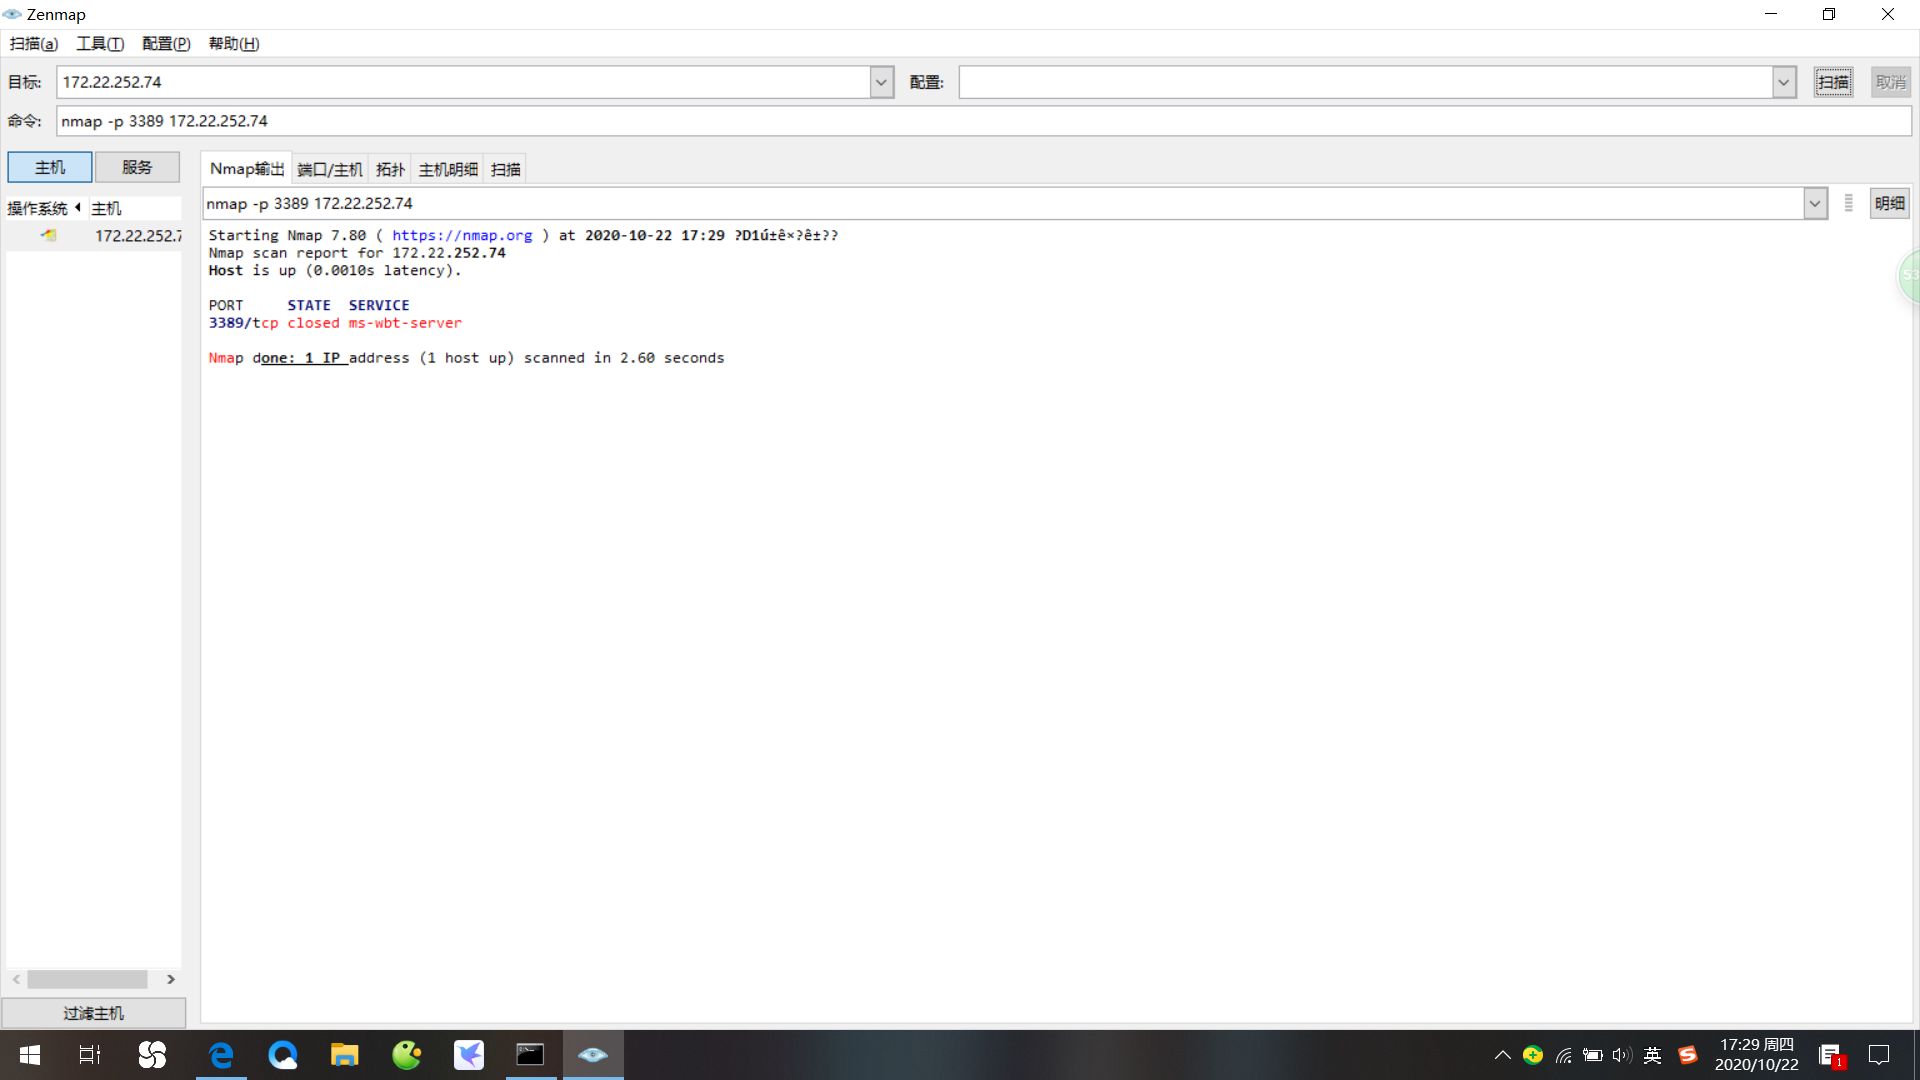Click the Zenmap eye icon in taskbar
The height and width of the screenshot is (1080, 1920).
click(x=593, y=1055)
